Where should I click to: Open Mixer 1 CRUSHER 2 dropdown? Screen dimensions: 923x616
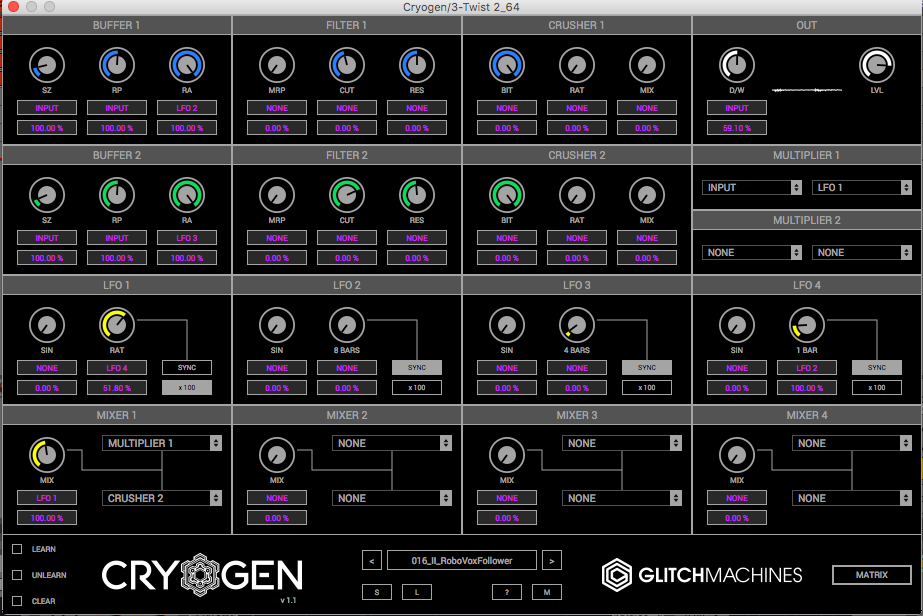(x=162, y=498)
